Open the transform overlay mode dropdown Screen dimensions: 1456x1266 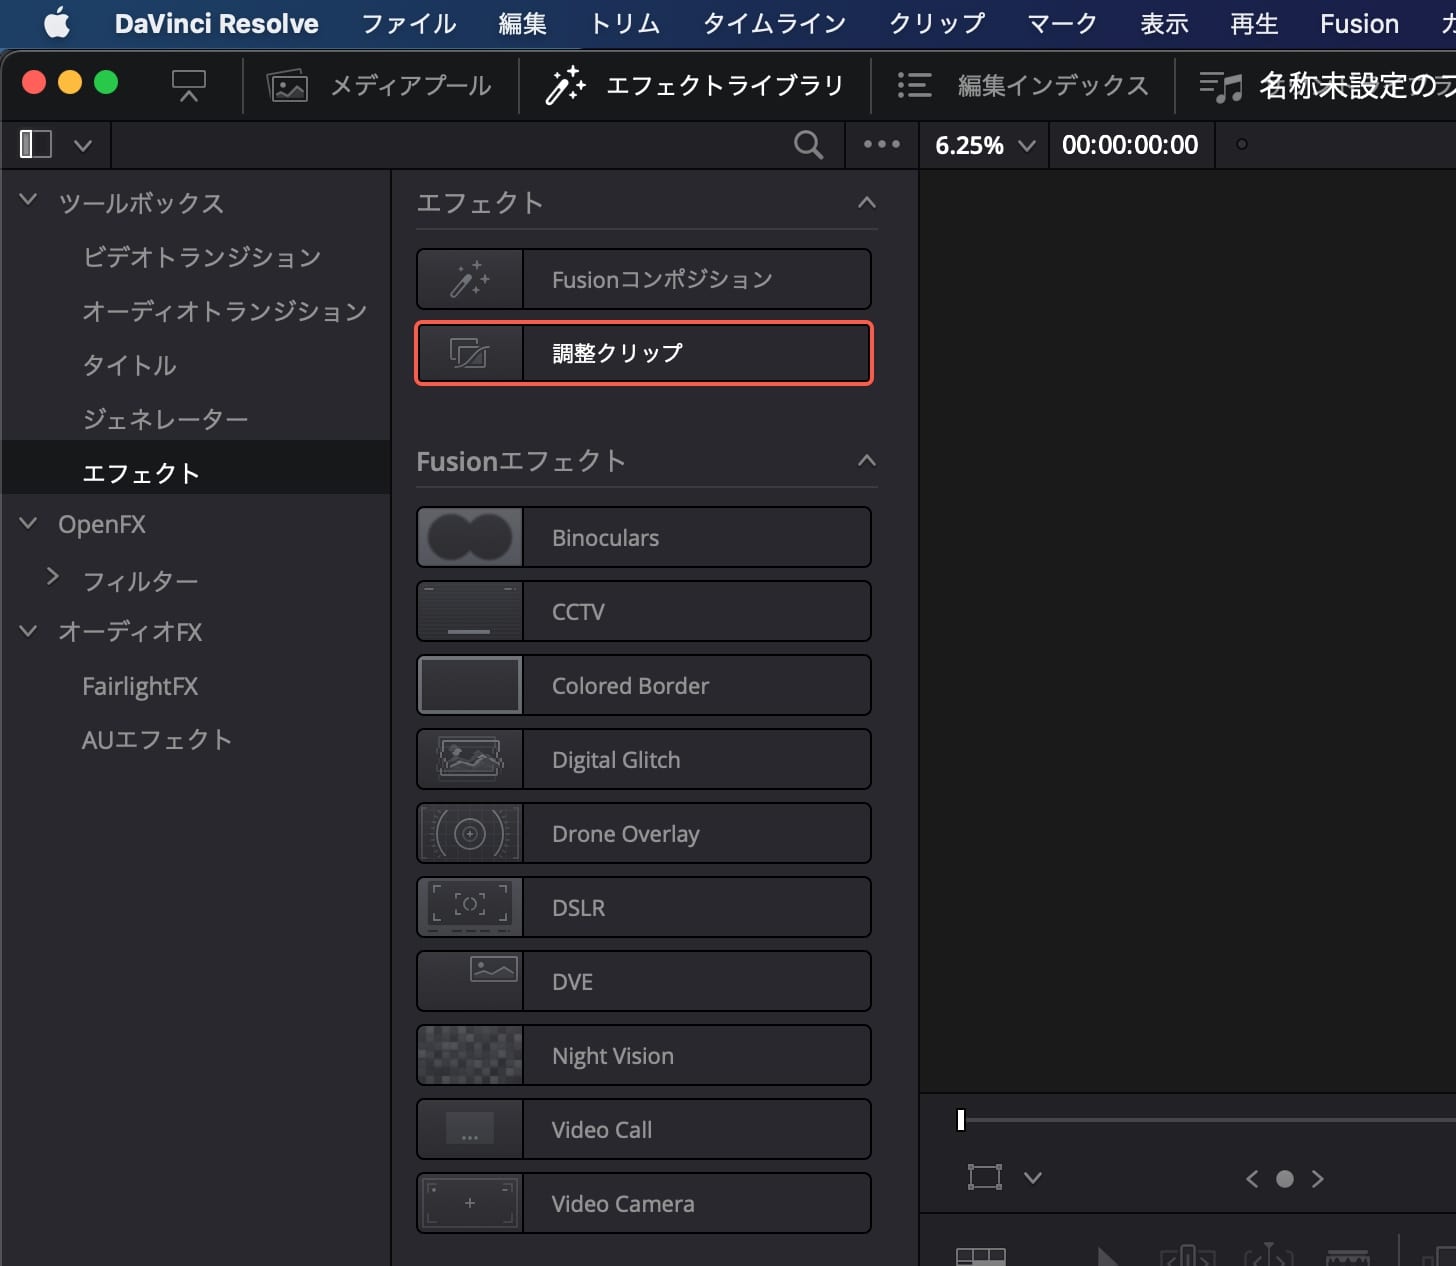1033,1178
